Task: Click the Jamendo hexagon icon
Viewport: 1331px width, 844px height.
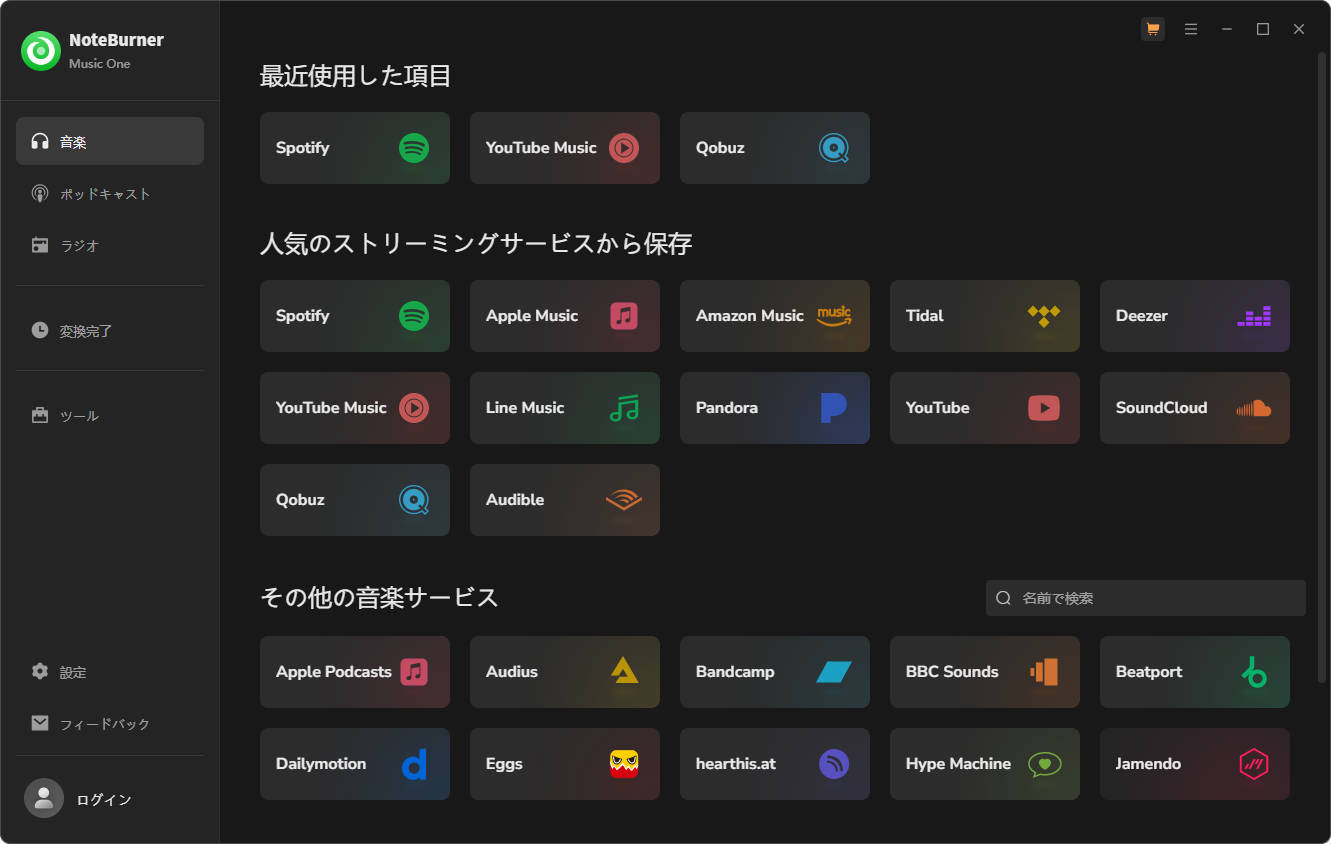Action: 1254,764
